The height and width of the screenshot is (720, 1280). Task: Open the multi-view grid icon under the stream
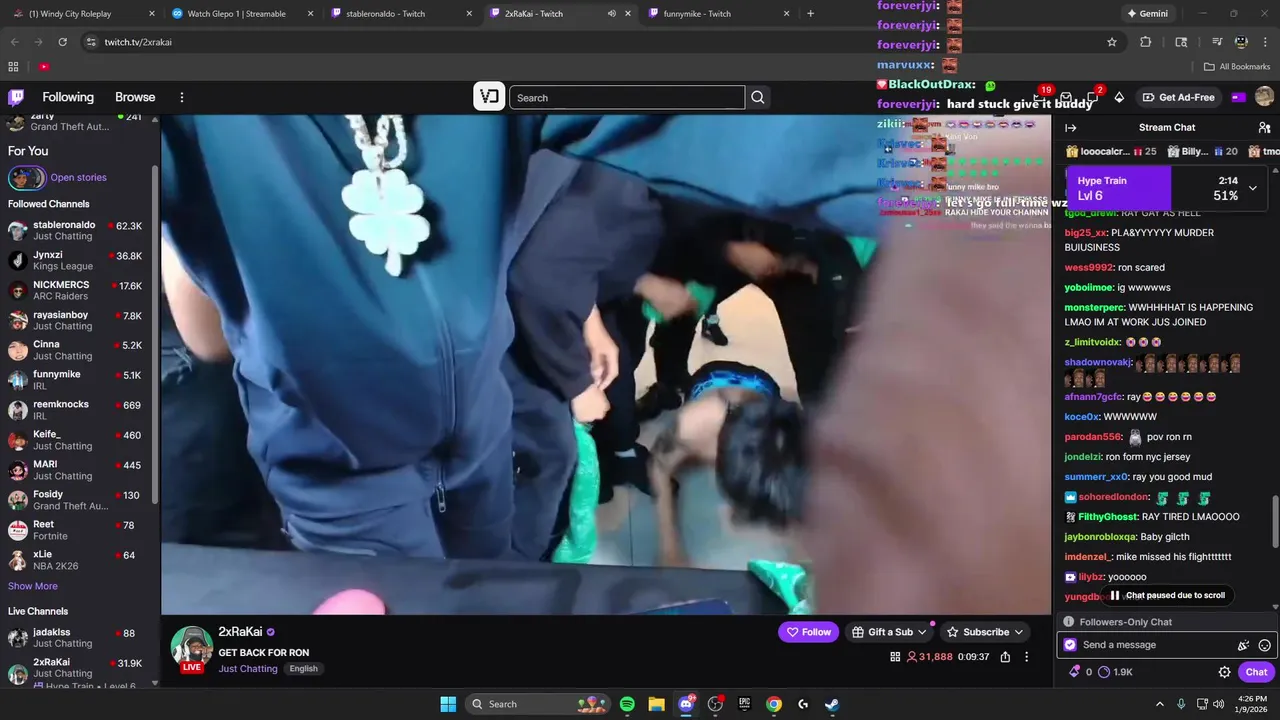895,657
